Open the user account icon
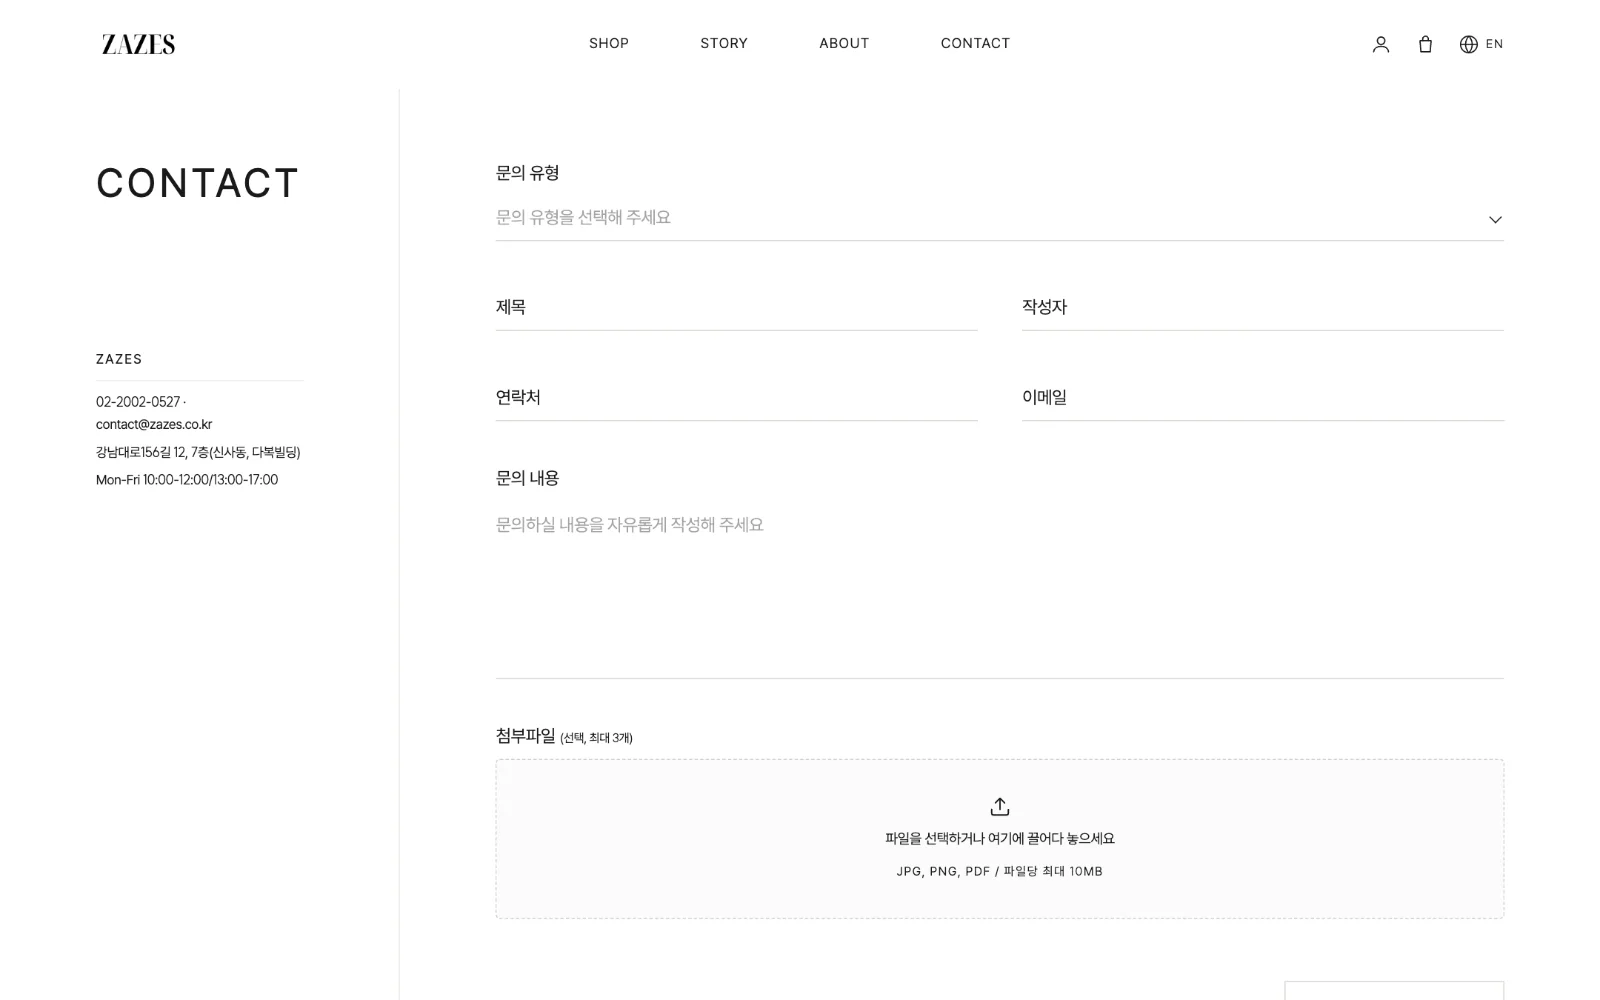 pyautogui.click(x=1380, y=44)
